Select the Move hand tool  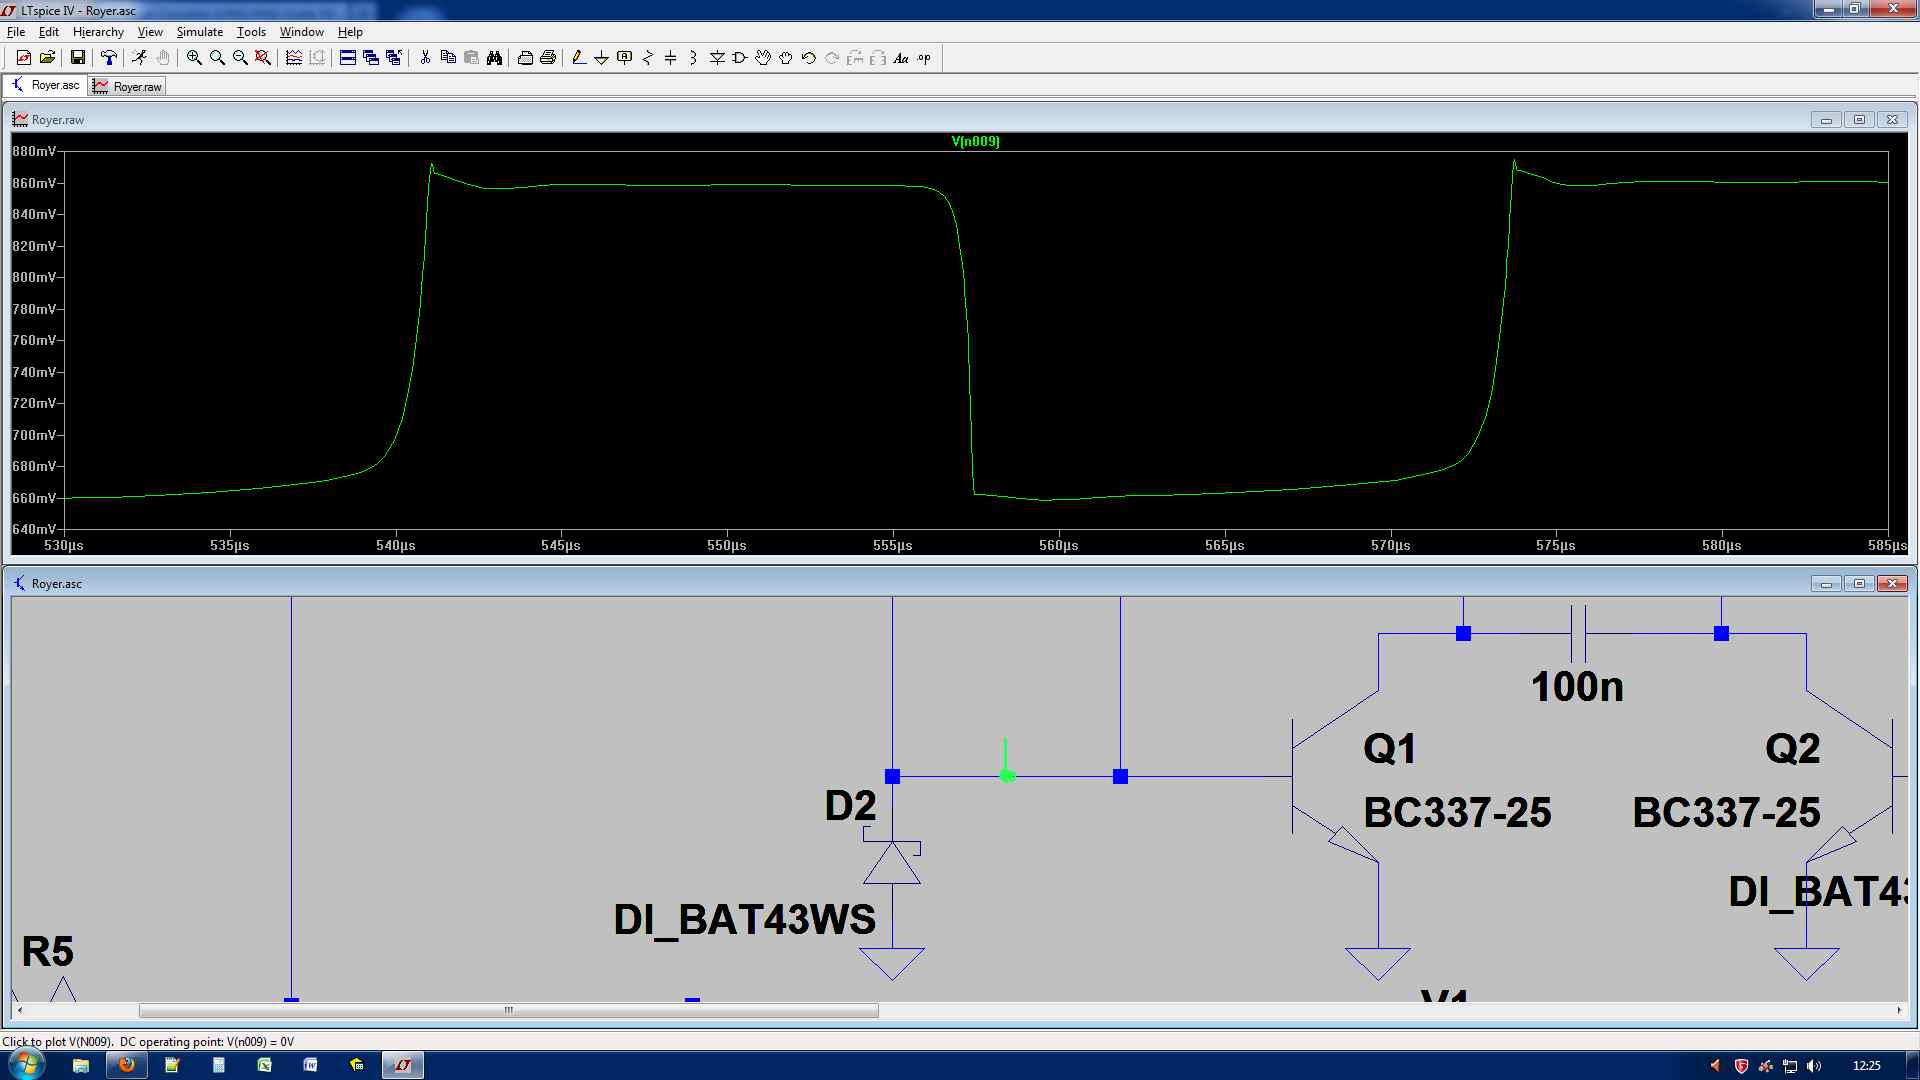tap(763, 58)
